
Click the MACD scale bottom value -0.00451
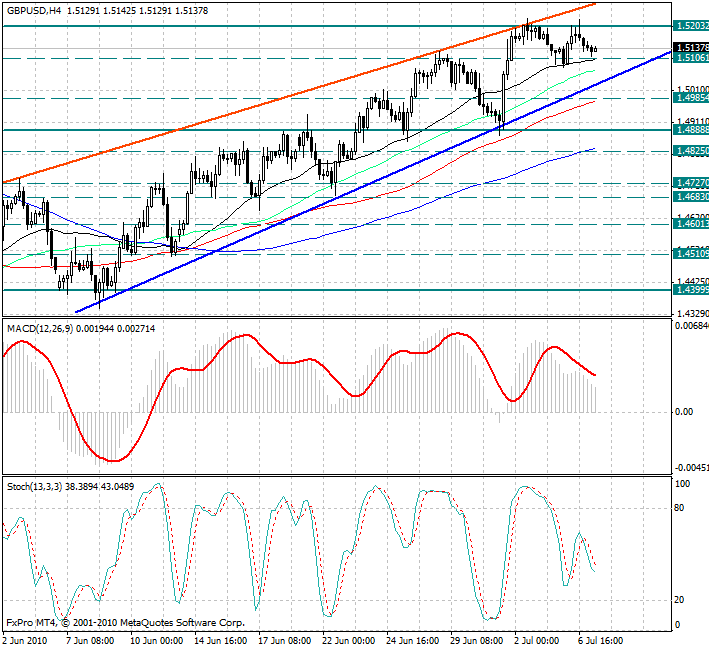point(691,468)
